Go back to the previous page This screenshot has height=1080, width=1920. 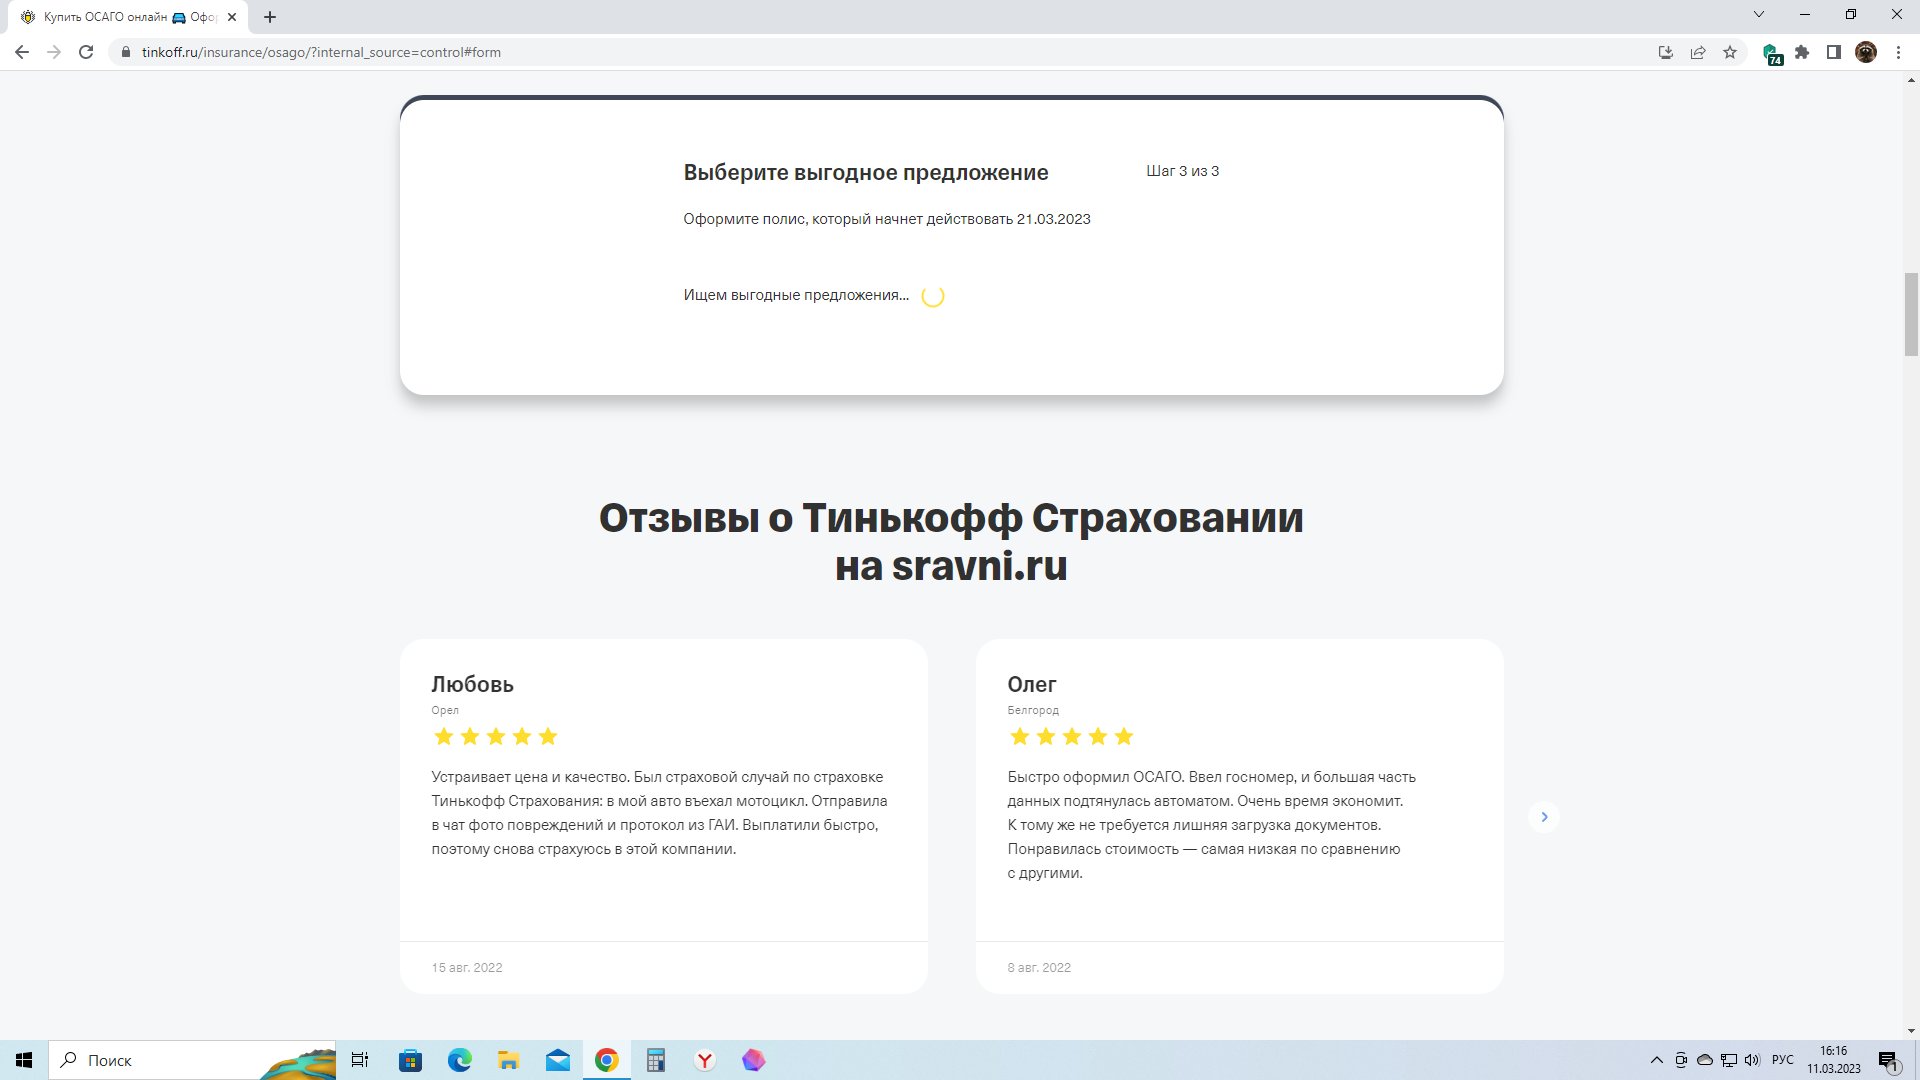[22, 52]
